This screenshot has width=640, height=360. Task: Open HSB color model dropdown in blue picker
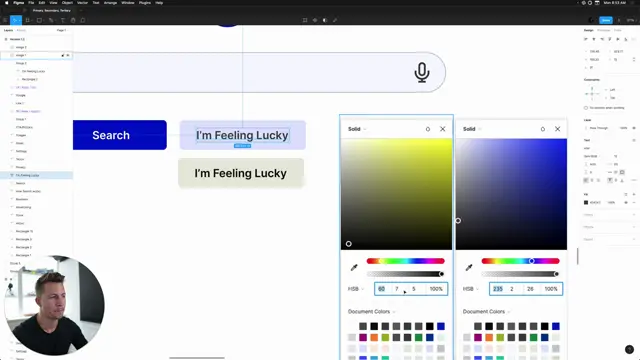coord(471,289)
